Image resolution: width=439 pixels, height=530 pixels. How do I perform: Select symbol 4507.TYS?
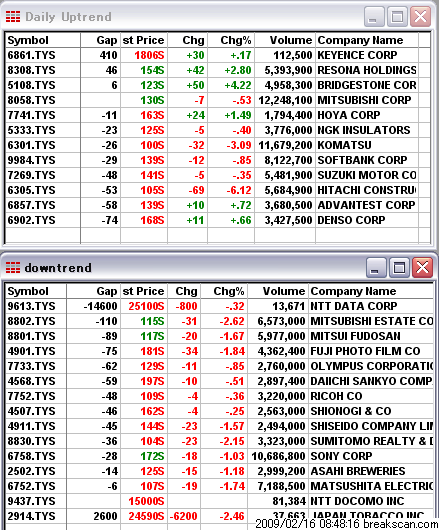click(x=31, y=411)
